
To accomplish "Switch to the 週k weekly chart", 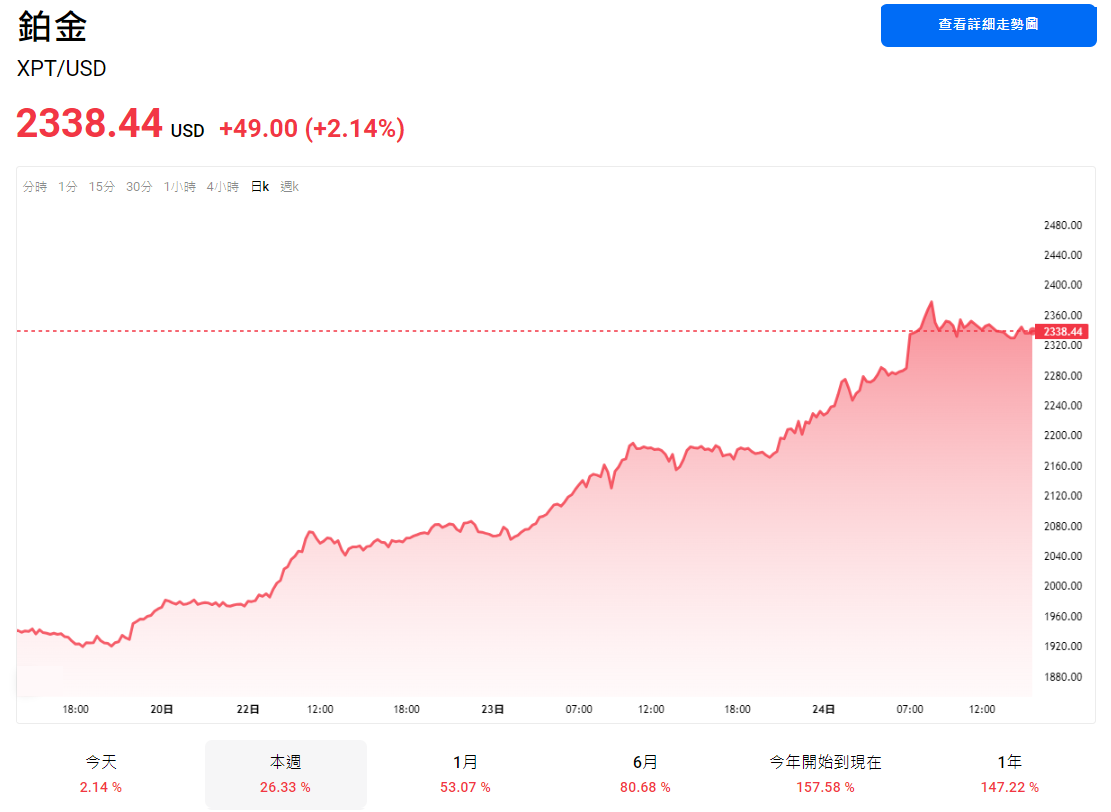I will [289, 186].
